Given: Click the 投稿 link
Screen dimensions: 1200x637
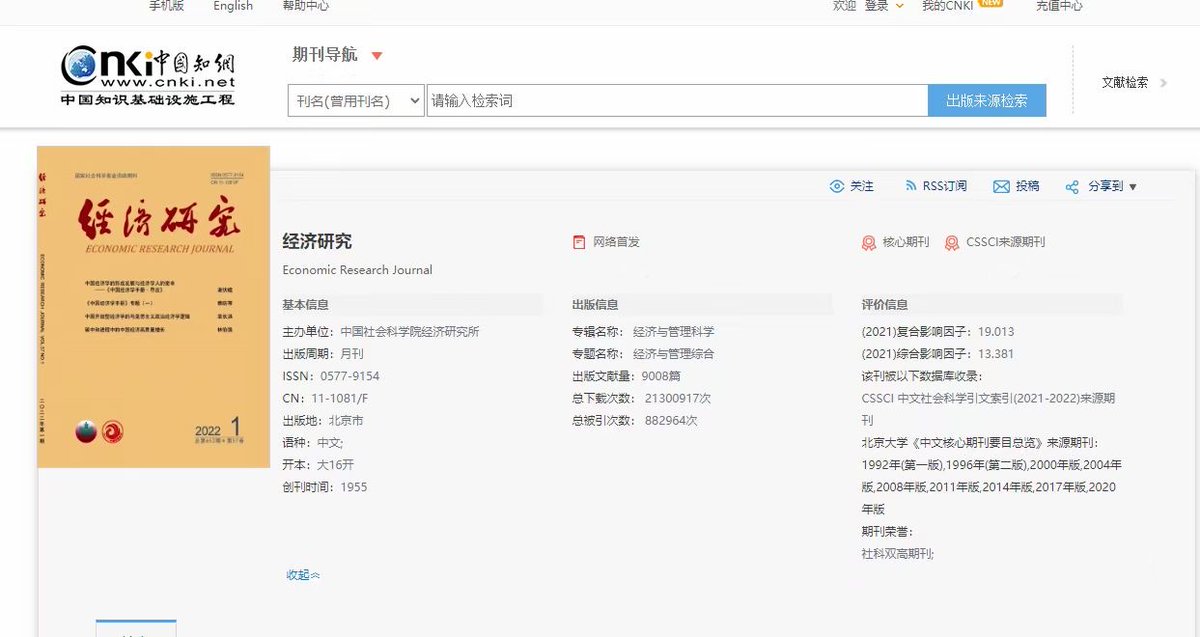Looking at the screenshot, I should point(1028,187).
